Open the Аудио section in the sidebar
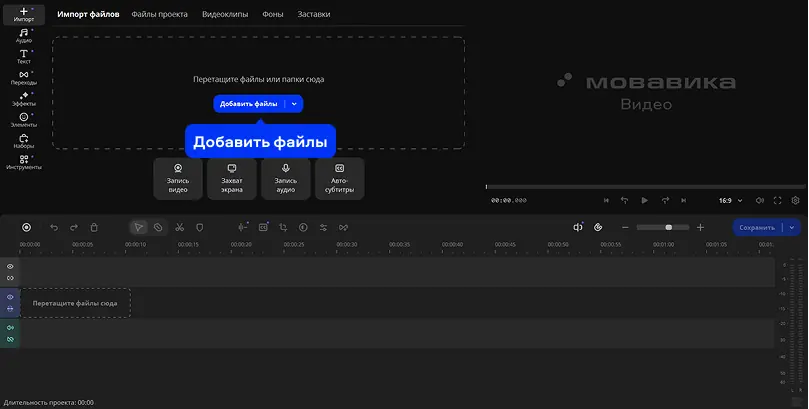809x409 pixels. (x=24, y=36)
